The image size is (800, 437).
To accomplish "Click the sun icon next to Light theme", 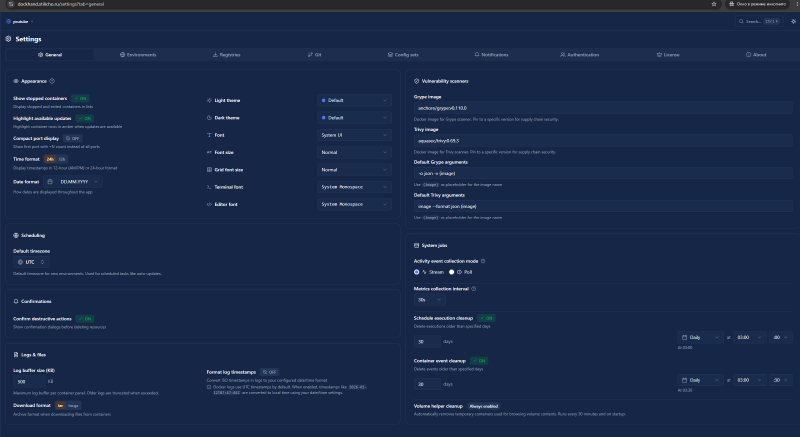I will pyautogui.click(x=209, y=100).
